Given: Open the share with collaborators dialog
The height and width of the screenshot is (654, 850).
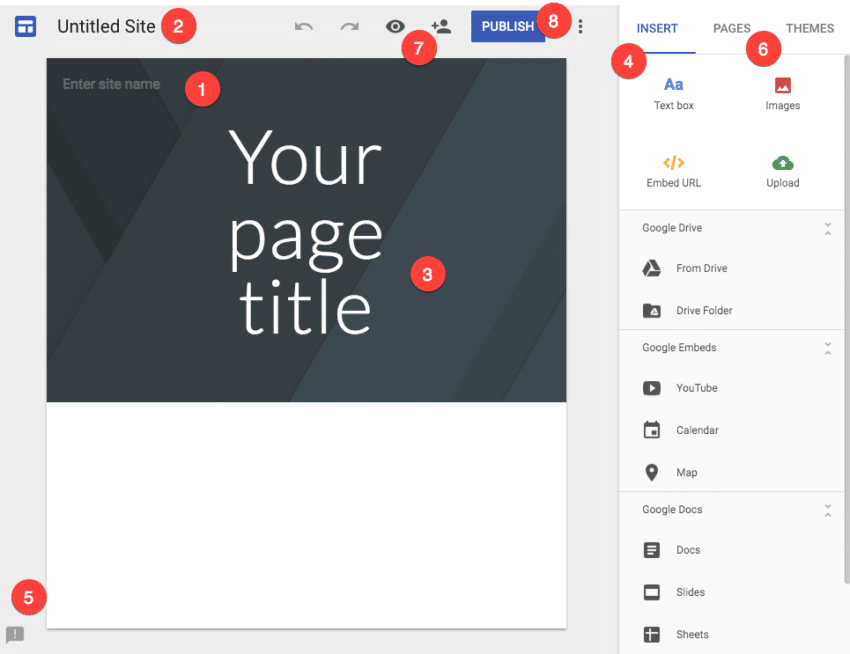Looking at the screenshot, I should point(441,27).
